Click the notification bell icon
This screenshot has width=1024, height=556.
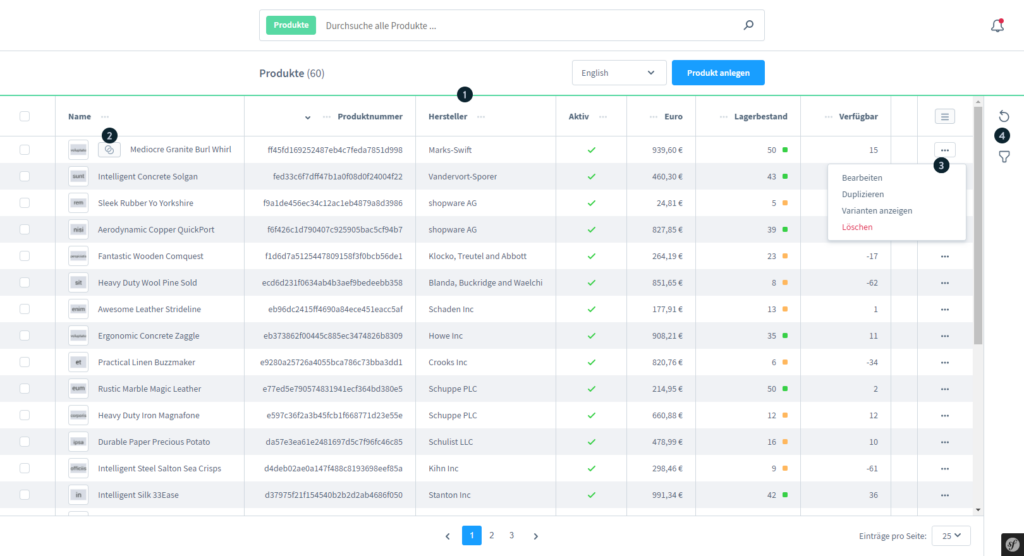click(x=997, y=26)
